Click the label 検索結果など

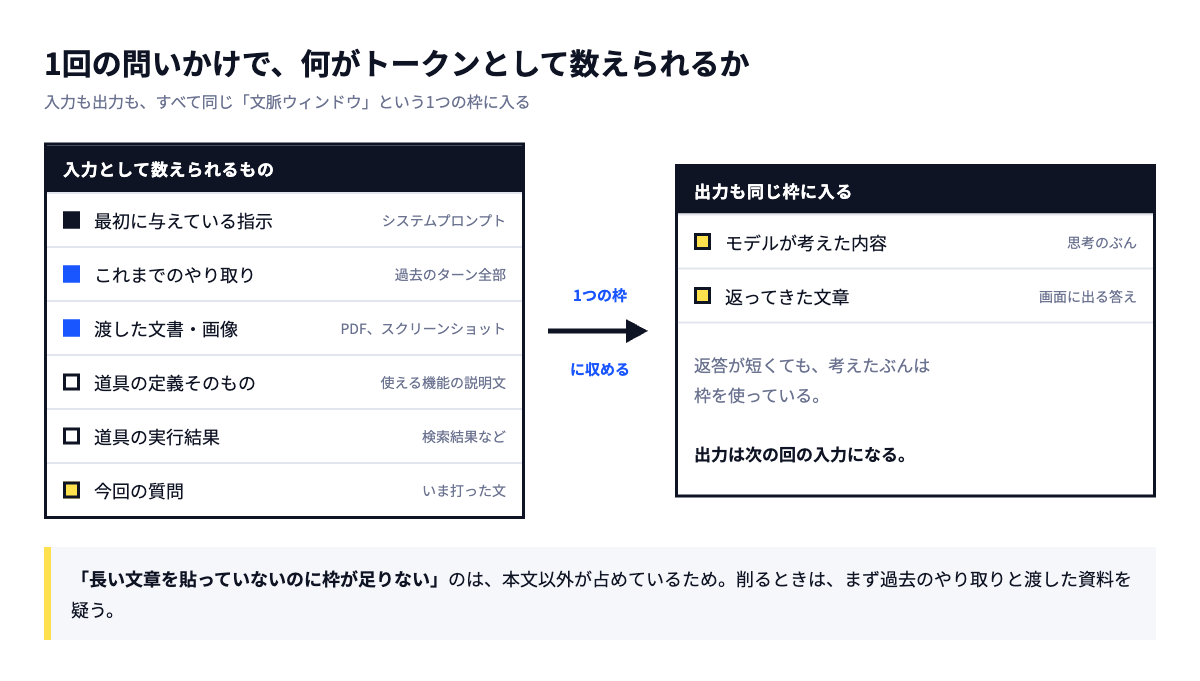464,437
